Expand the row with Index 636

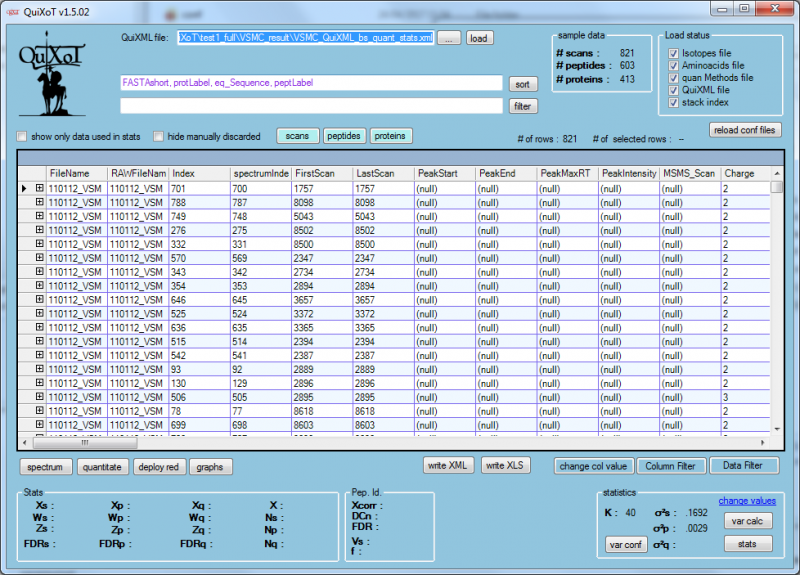click(39, 327)
